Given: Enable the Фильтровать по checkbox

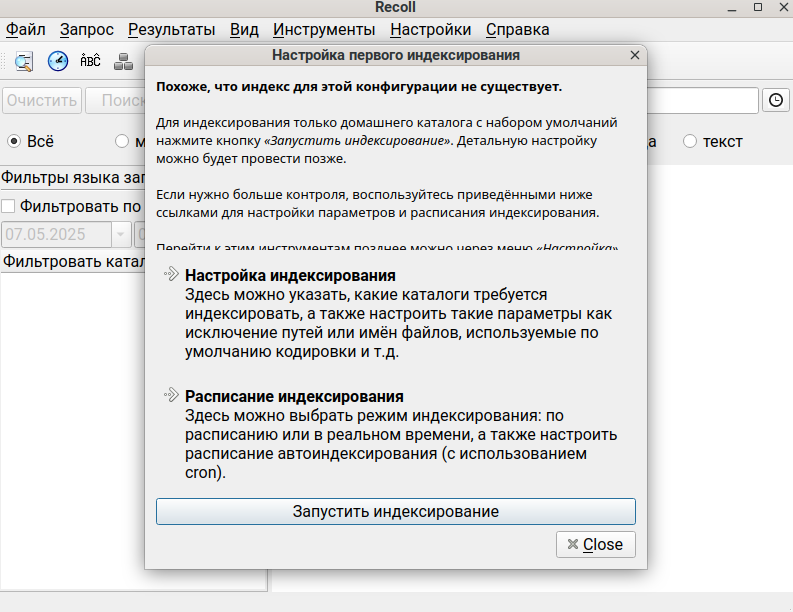Looking at the screenshot, I should tap(9, 206).
